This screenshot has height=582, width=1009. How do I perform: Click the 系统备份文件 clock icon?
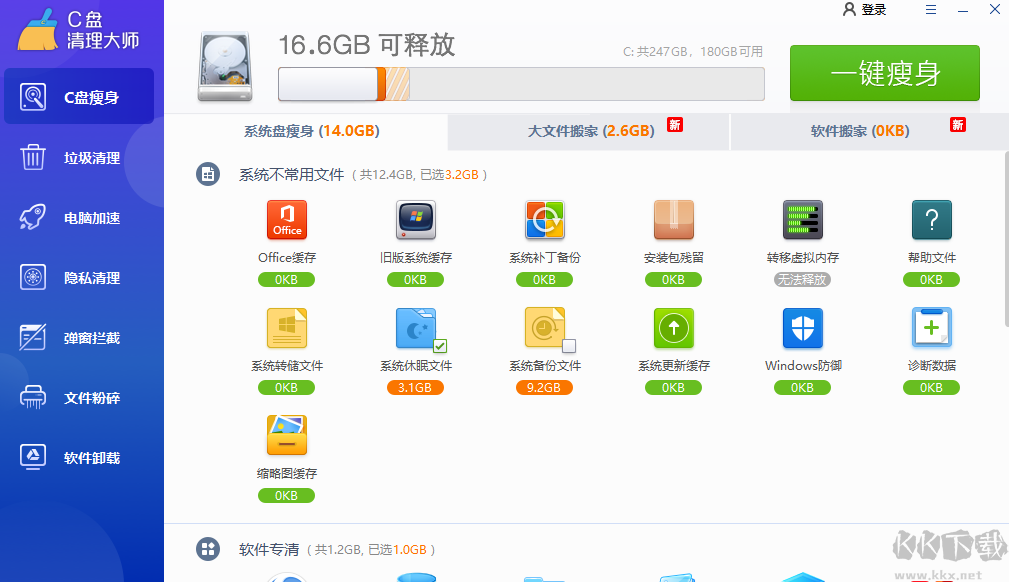tap(544, 328)
